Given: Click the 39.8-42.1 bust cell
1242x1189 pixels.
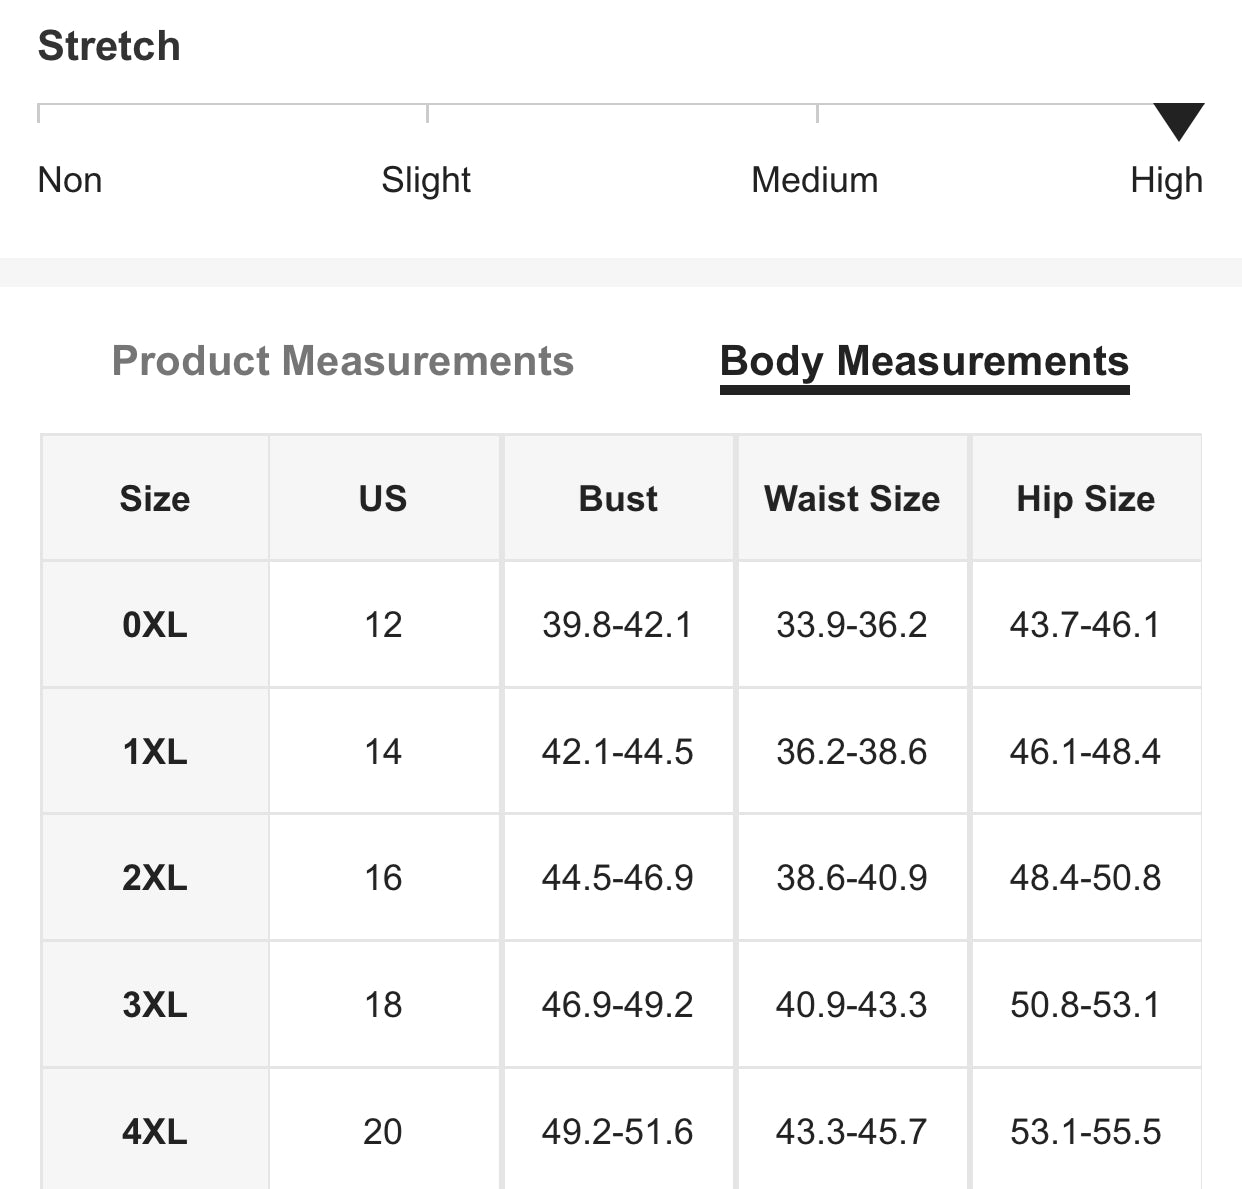Looking at the screenshot, I should point(617,625).
